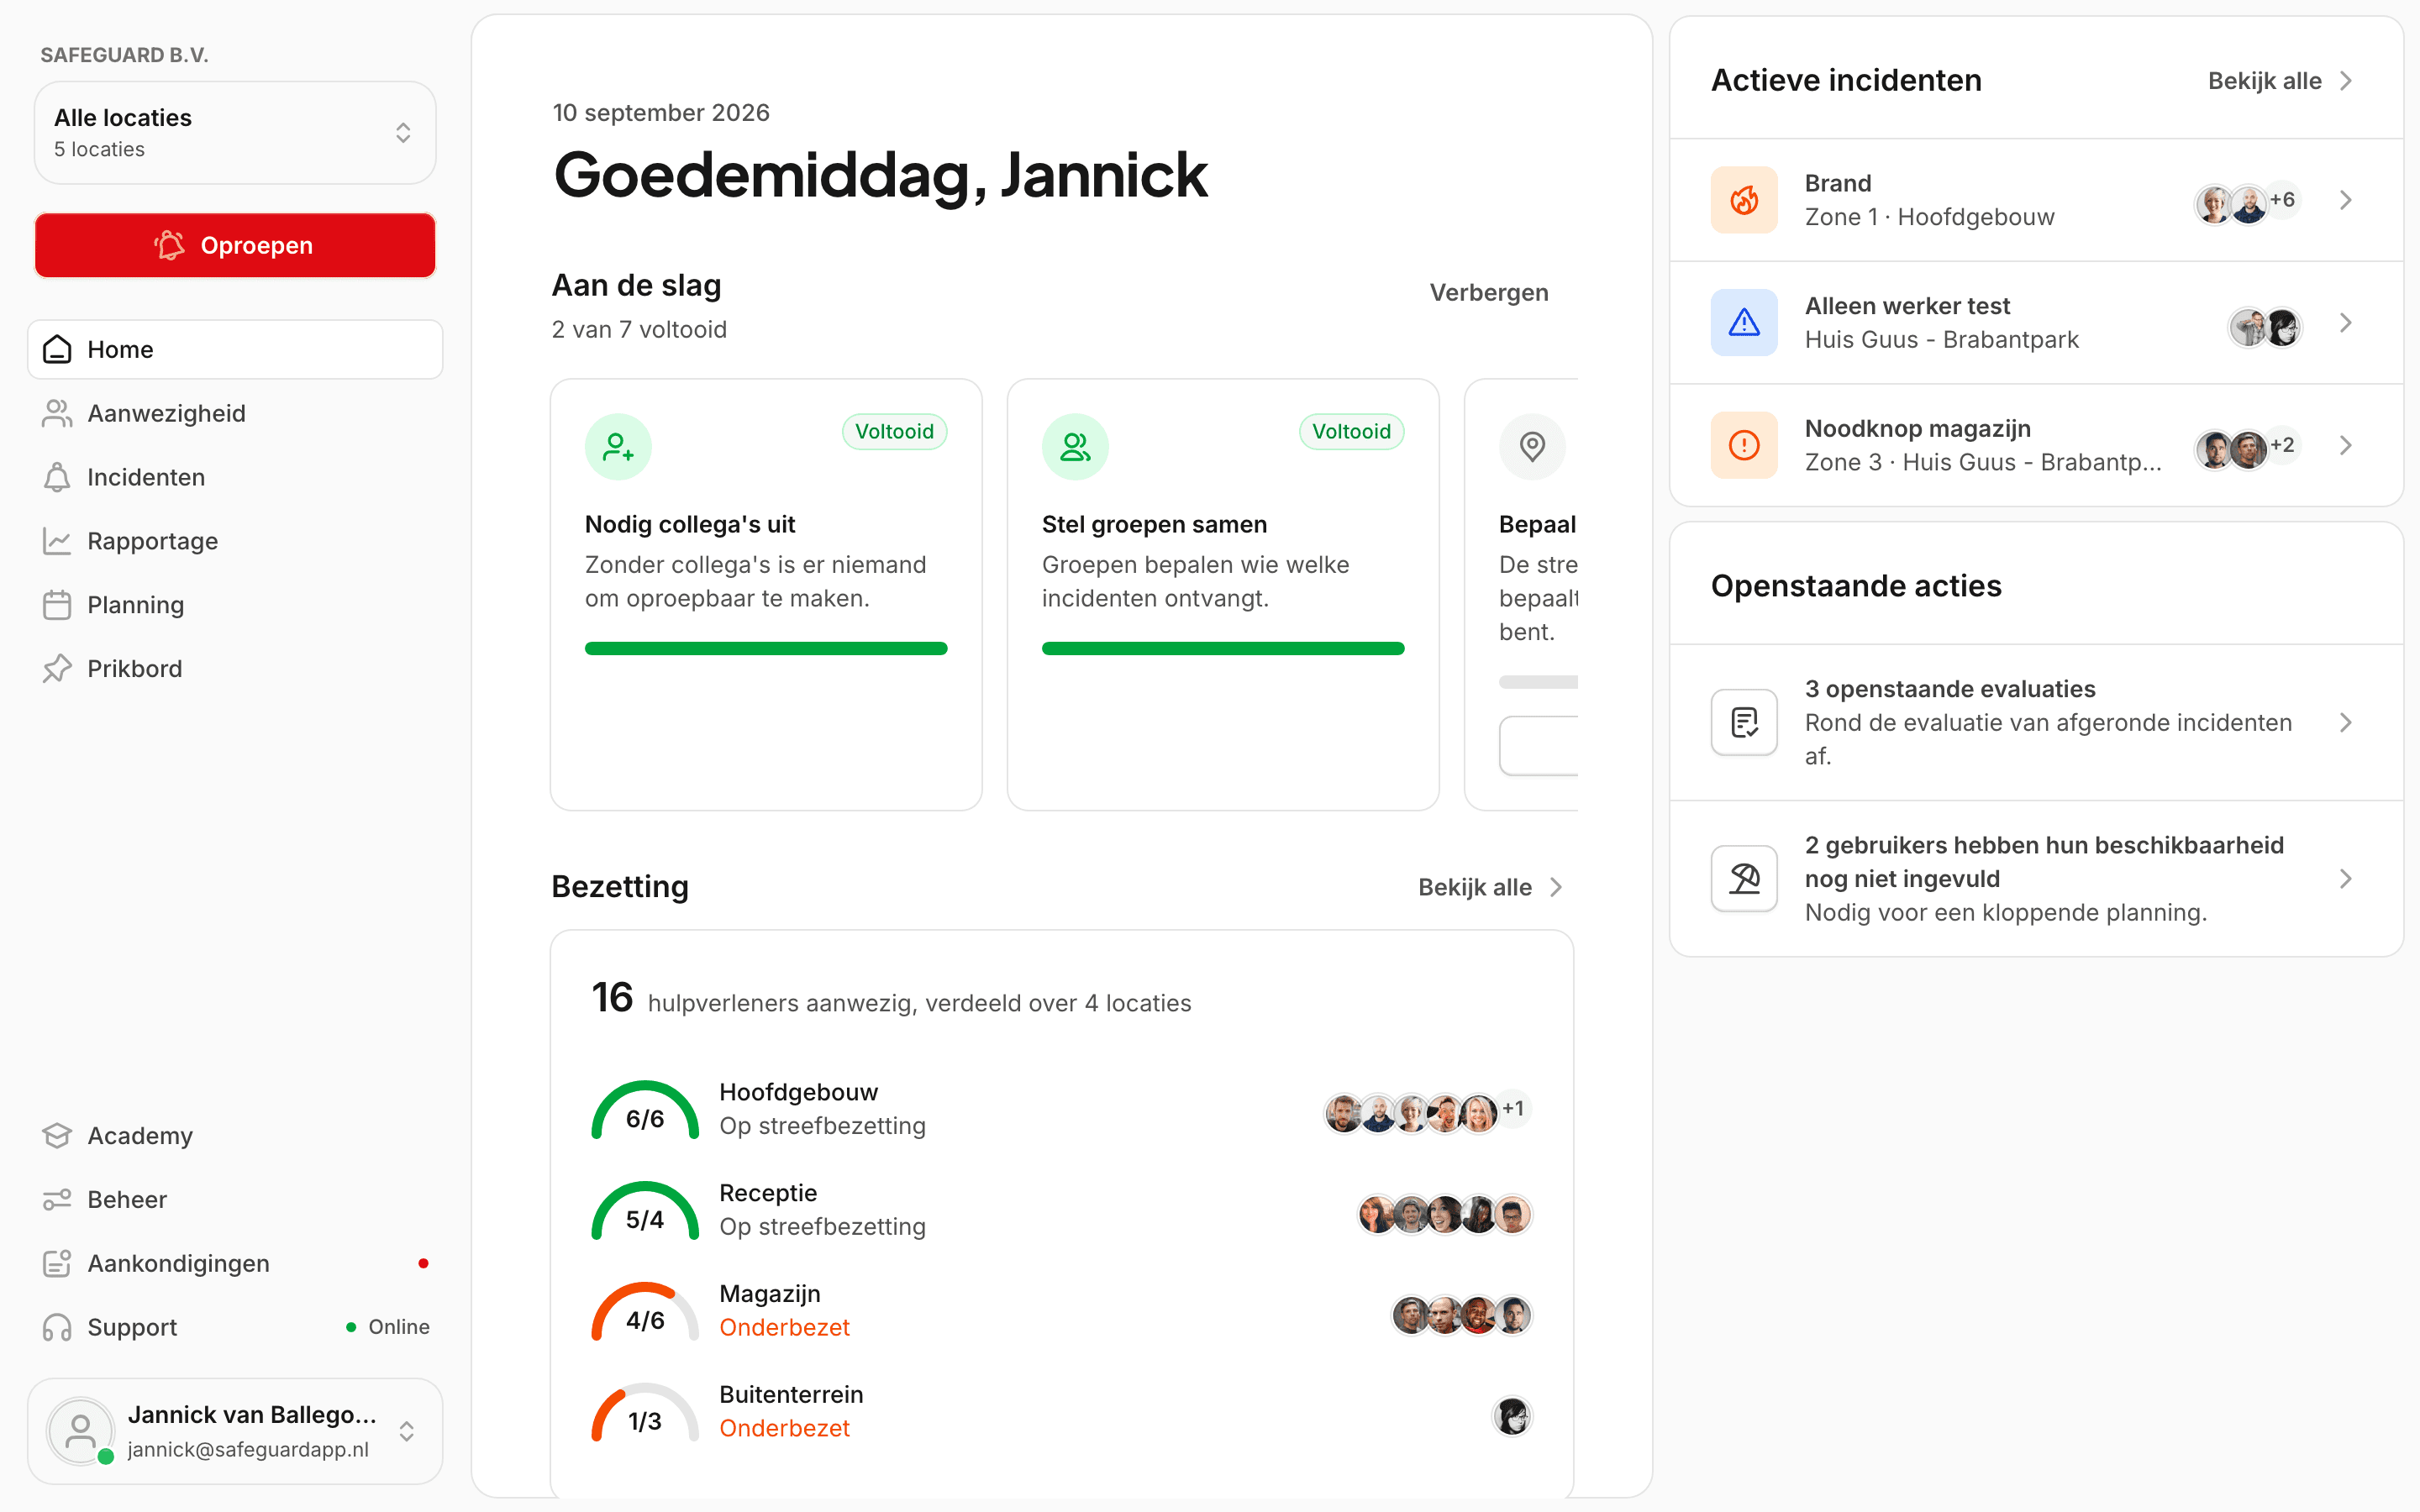Open Brand incident via its chevron
Image resolution: width=2420 pixels, height=1512 pixels.
2346,200
